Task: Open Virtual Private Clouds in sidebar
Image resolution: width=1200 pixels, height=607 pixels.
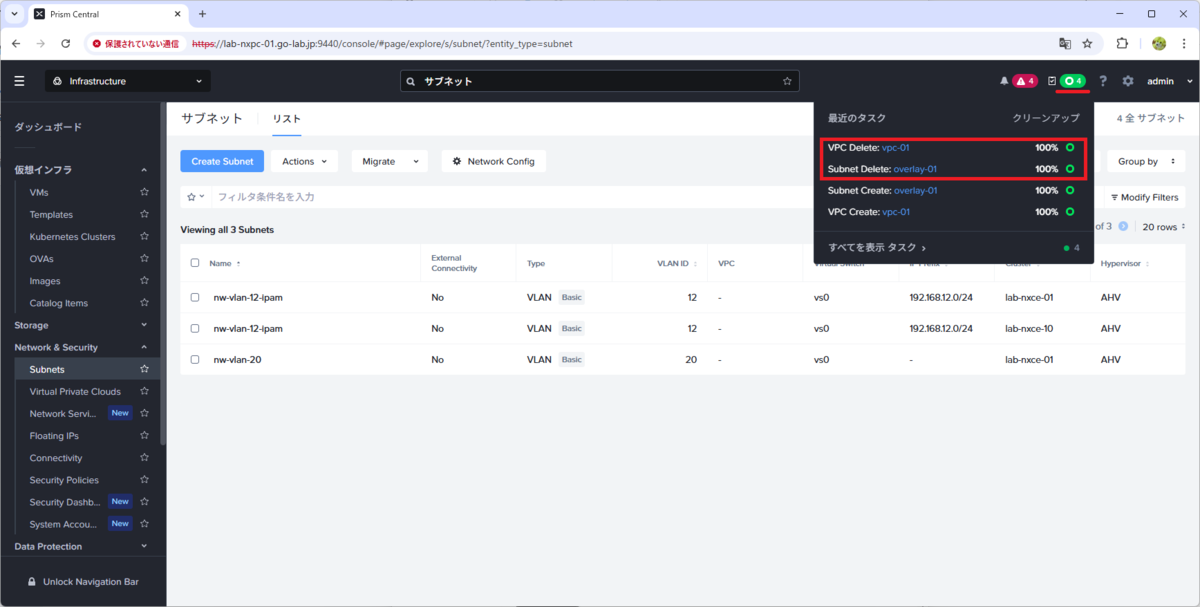Action: tap(75, 391)
